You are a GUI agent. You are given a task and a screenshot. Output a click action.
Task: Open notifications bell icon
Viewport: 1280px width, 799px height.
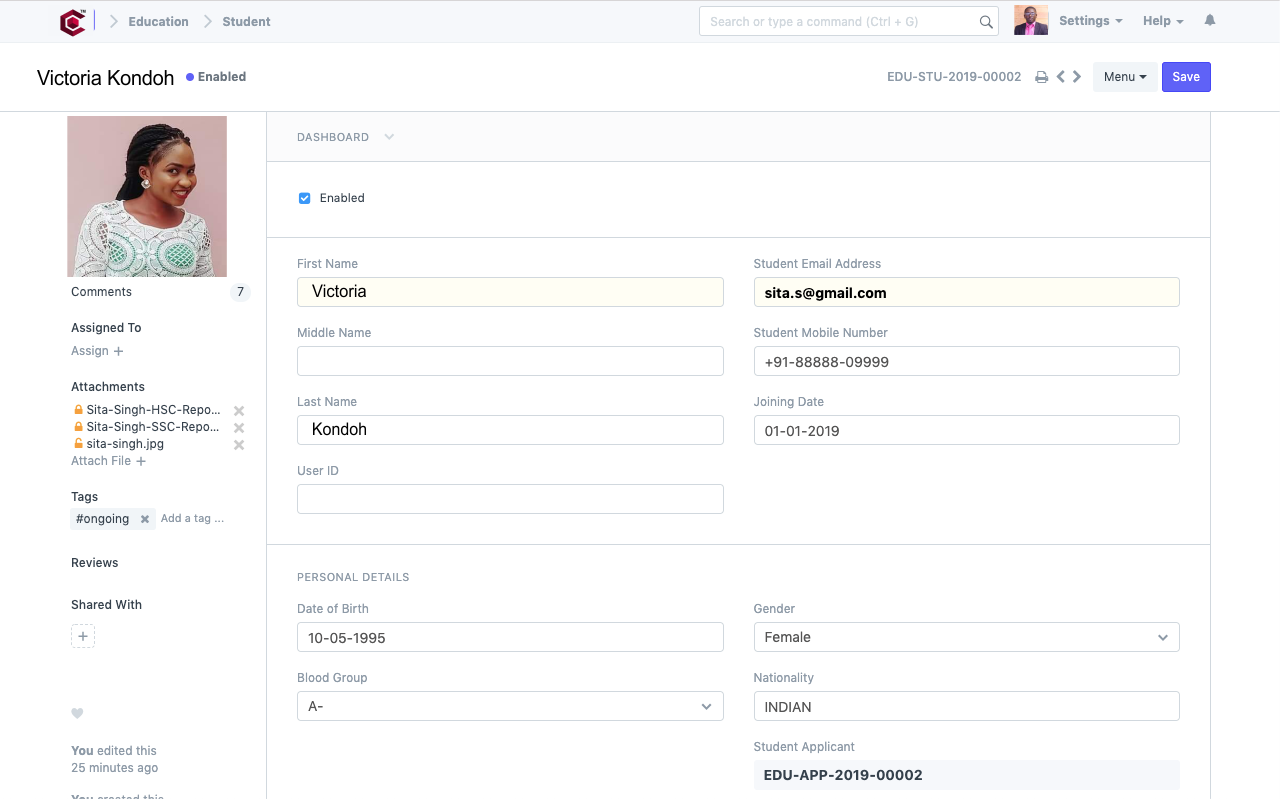click(x=1210, y=21)
